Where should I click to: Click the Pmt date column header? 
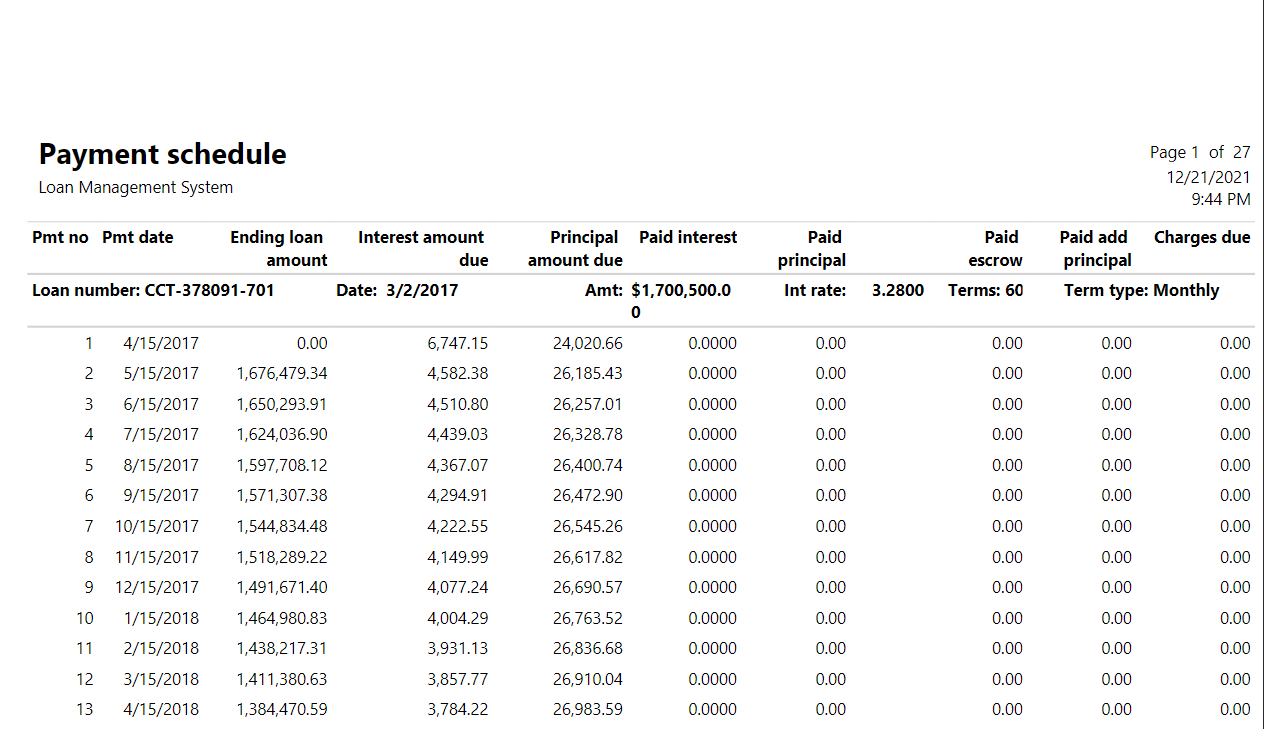(x=136, y=237)
